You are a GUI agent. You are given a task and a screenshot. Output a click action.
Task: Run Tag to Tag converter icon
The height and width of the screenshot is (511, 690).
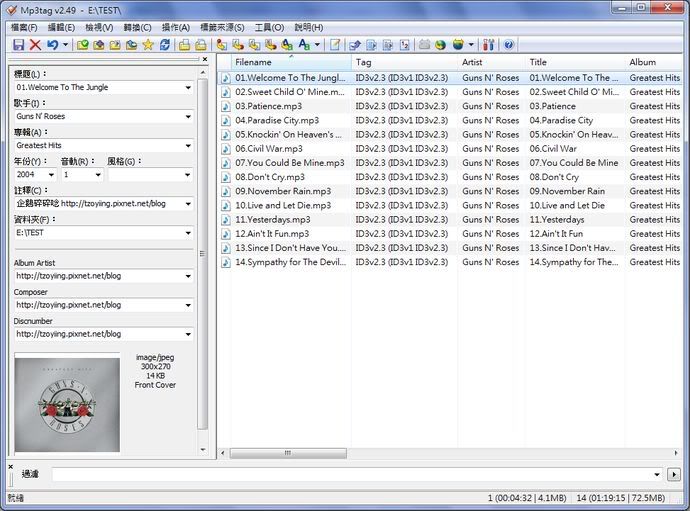(x=287, y=44)
